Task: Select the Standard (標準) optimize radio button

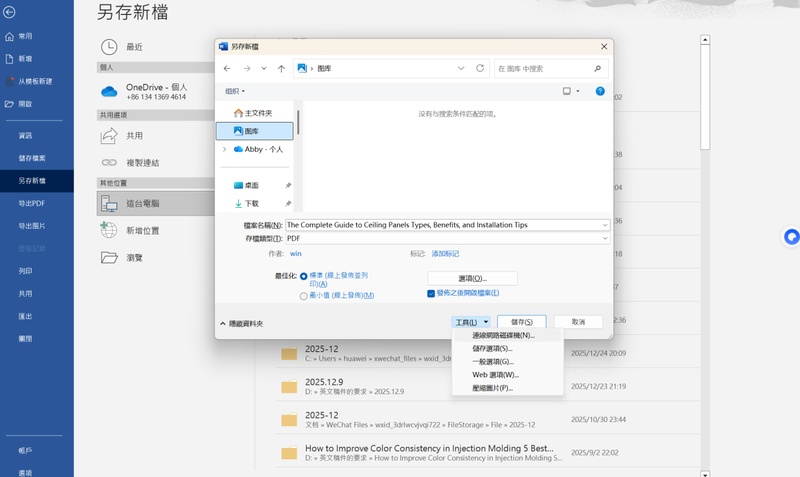Action: click(x=304, y=276)
